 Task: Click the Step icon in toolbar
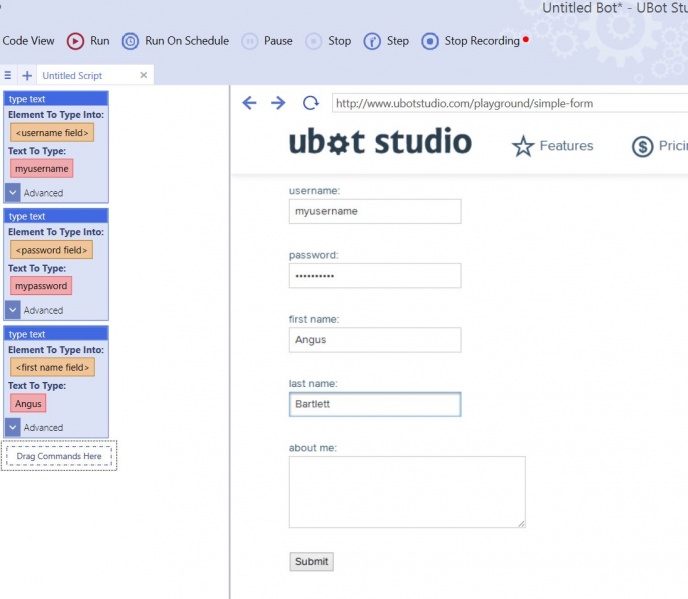tap(372, 41)
